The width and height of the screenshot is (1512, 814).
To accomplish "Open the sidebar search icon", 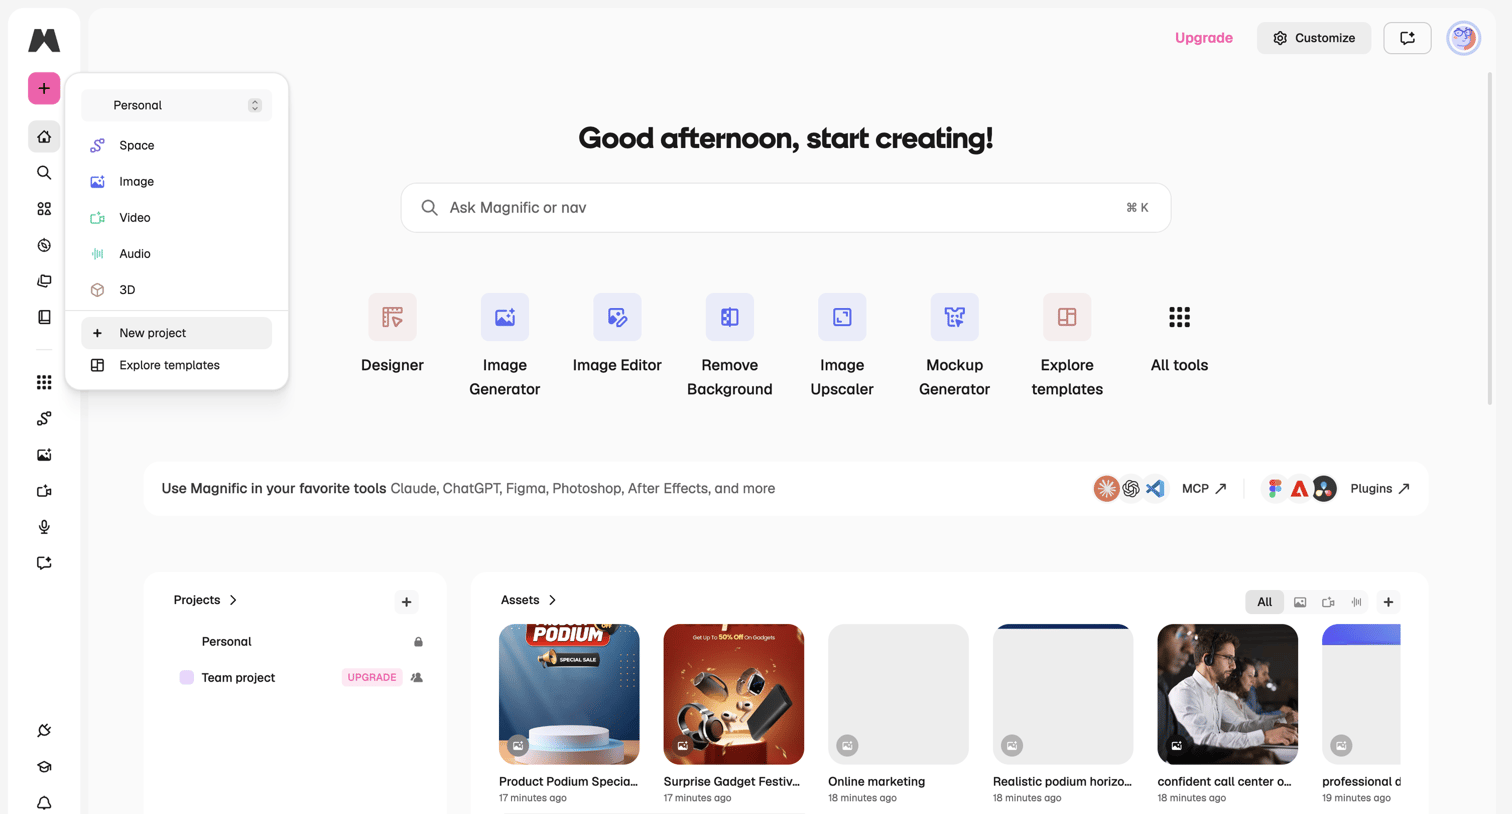I will pos(44,173).
